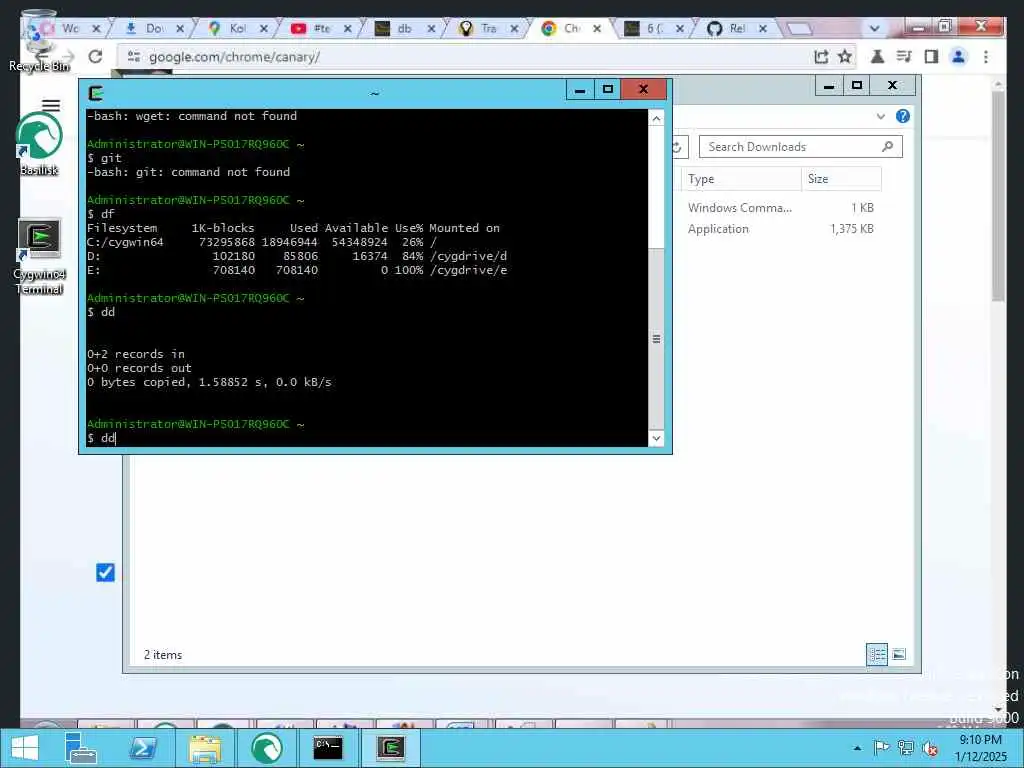Click the muted volume tray icon
Viewport: 1024px width, 768px height.
930,748
